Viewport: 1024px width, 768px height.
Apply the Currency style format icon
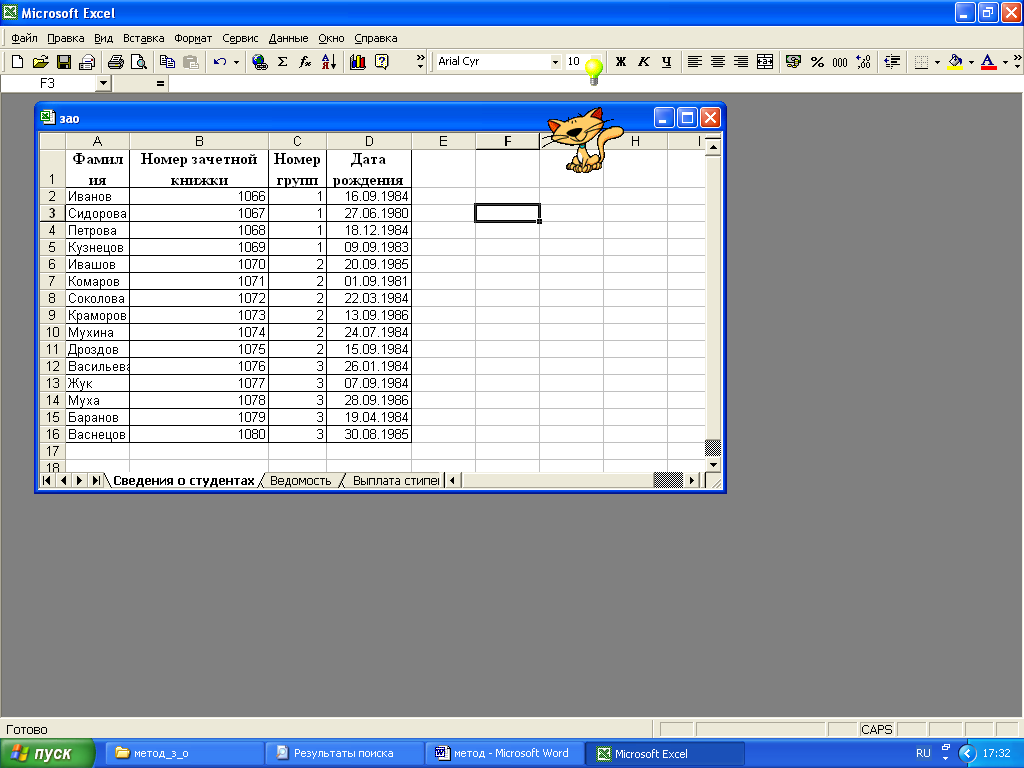click(x=793, y=61)
